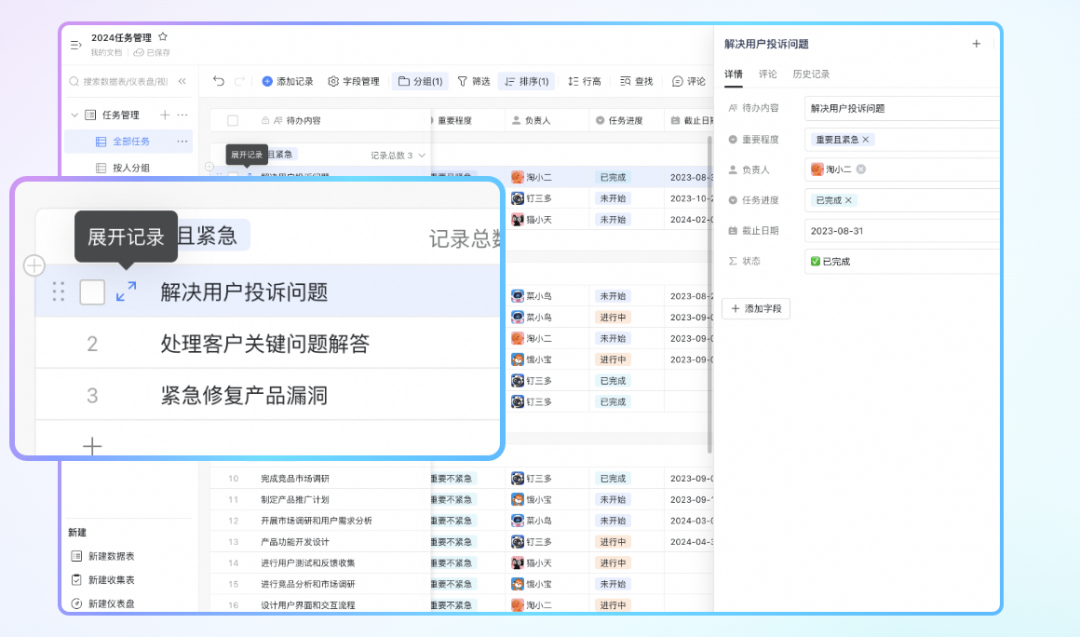Viewport: 1080px width, 637px height.
Task: Open the 历史记录 tab
Action: coord(810,74)
